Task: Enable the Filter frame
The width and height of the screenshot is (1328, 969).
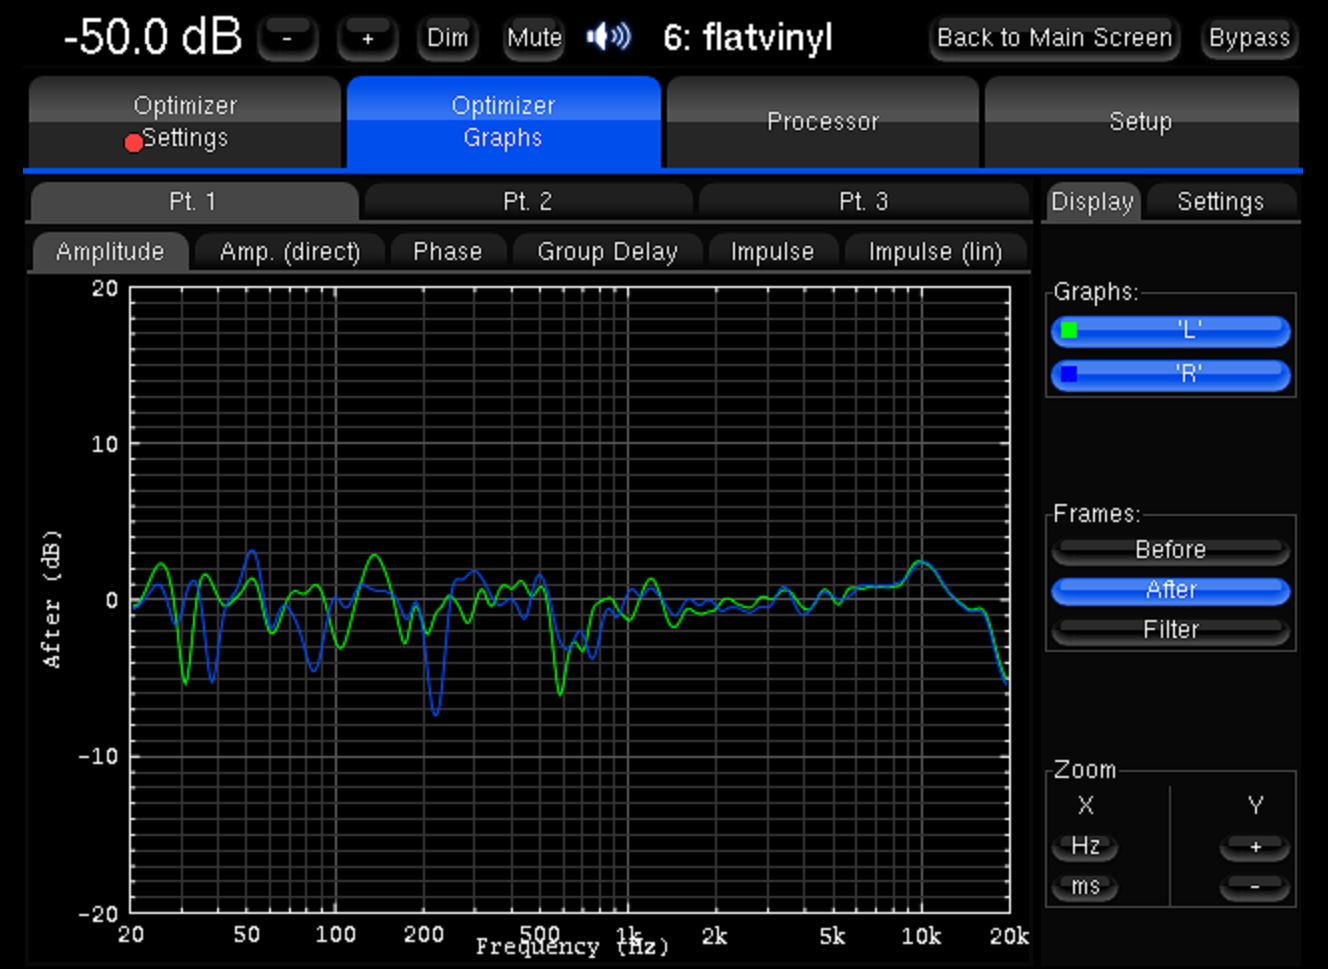Action: pos(1171,630)
